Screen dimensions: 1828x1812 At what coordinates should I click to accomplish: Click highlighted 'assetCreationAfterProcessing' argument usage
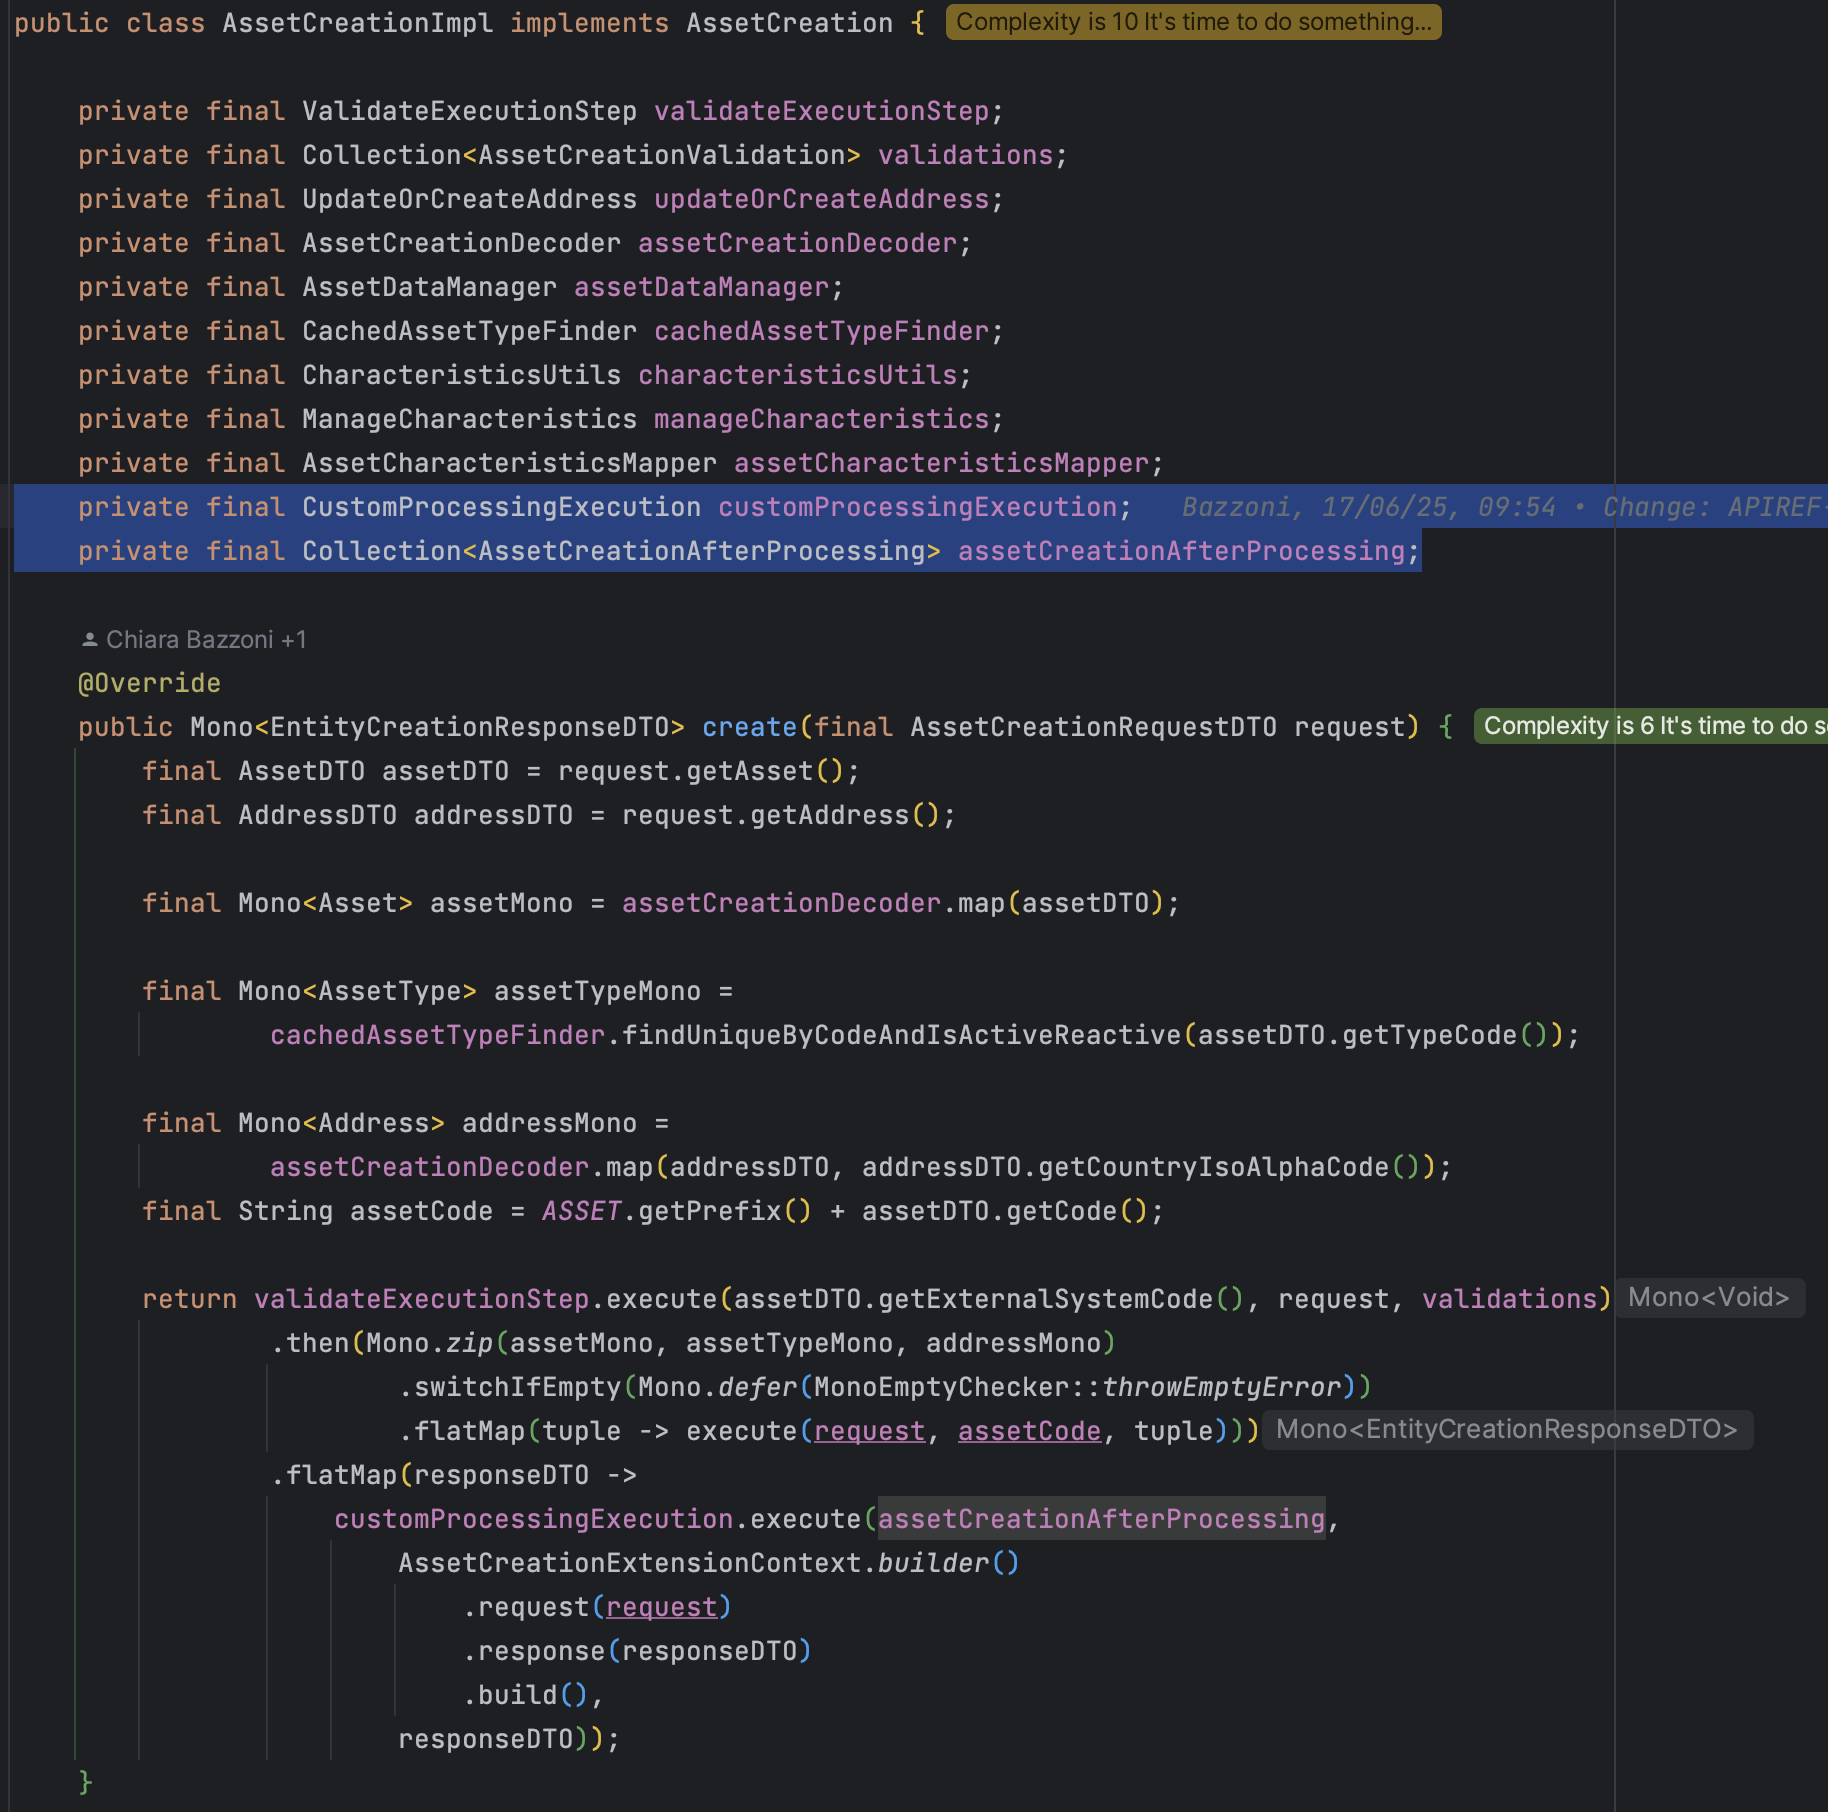[x=1101, y=1519]
